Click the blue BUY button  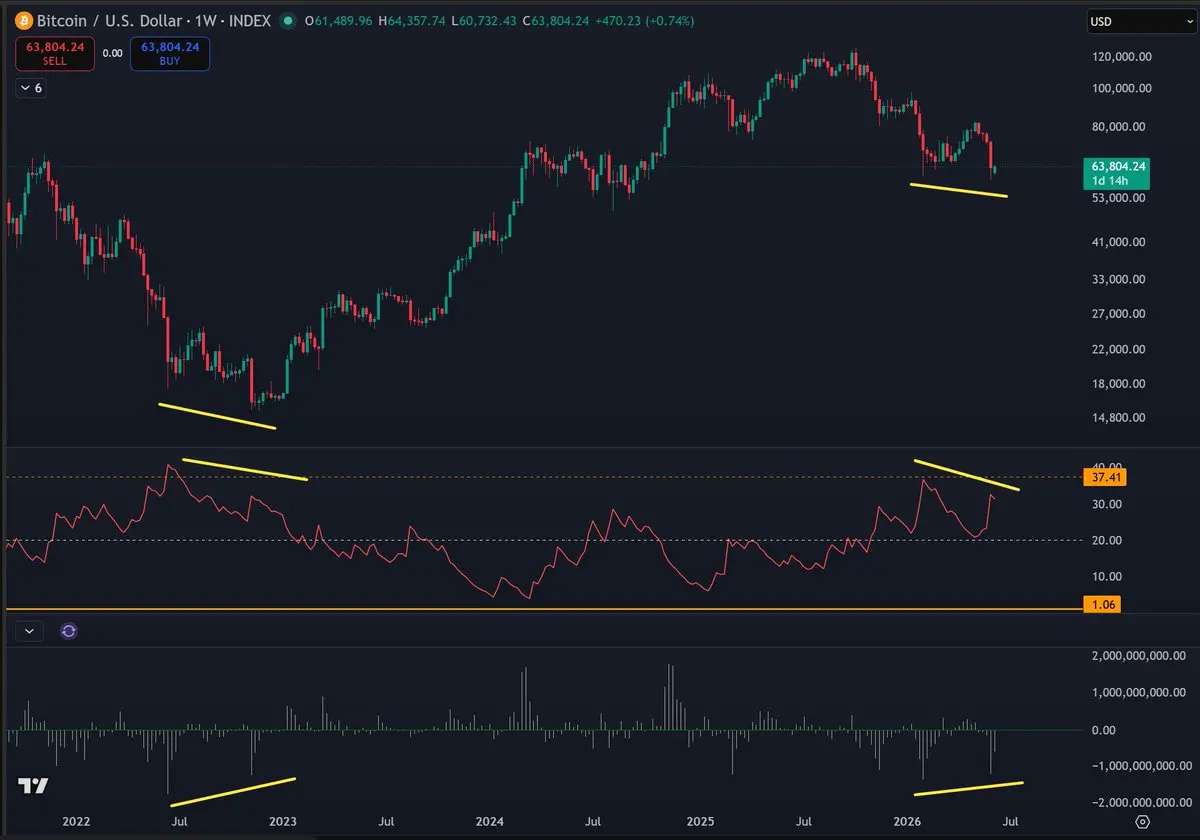[170, 53]
